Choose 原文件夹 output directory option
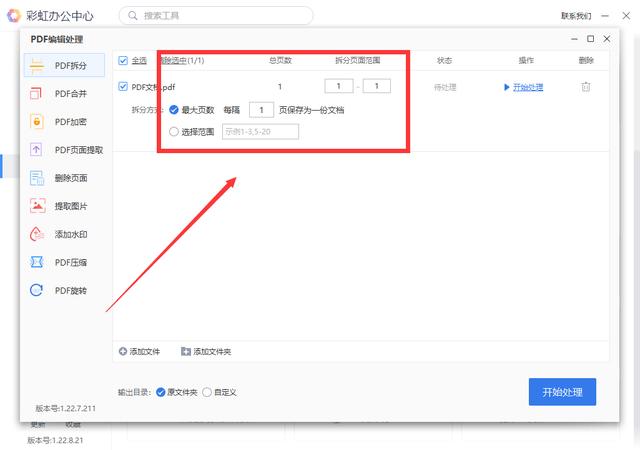 pos(160,392)
